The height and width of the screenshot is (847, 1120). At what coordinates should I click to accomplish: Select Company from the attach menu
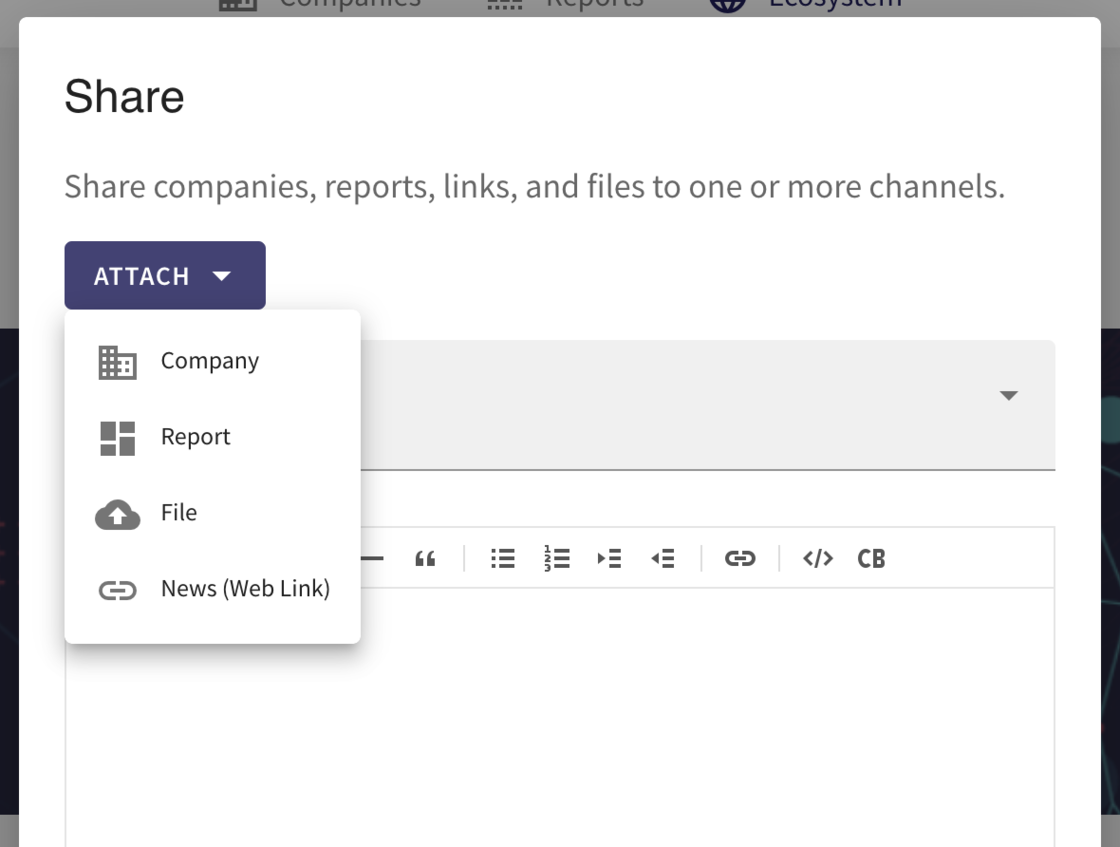[210, 361]
